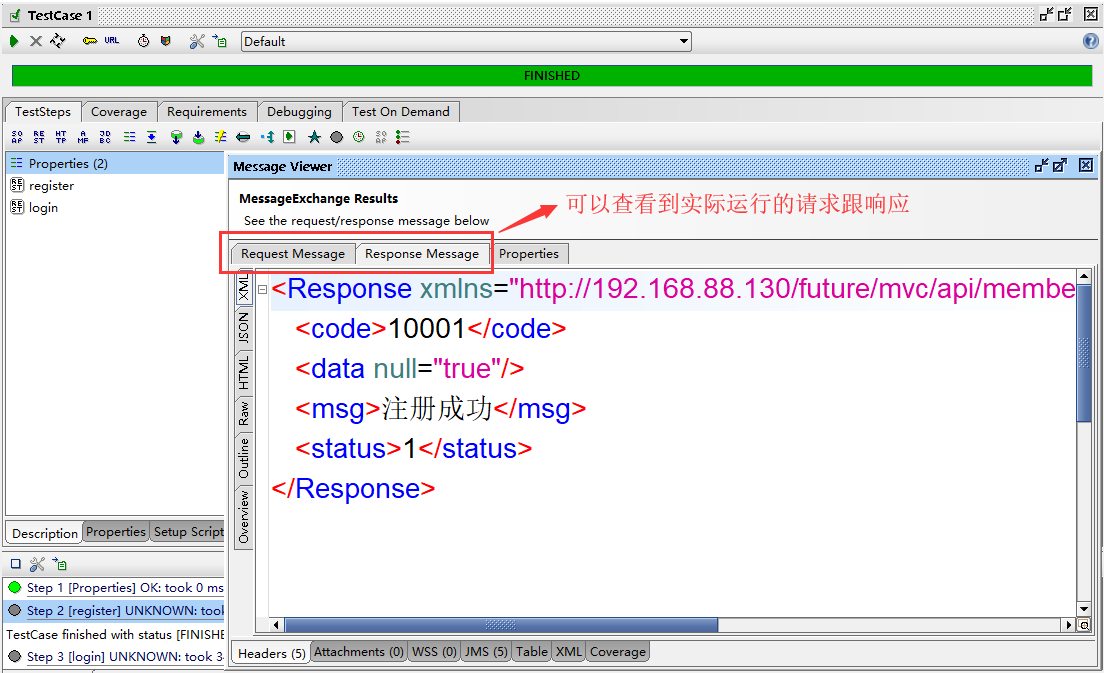
Task: Open the Attachments (0) tab
Action: pyautogui.click(x=358, y=652)
